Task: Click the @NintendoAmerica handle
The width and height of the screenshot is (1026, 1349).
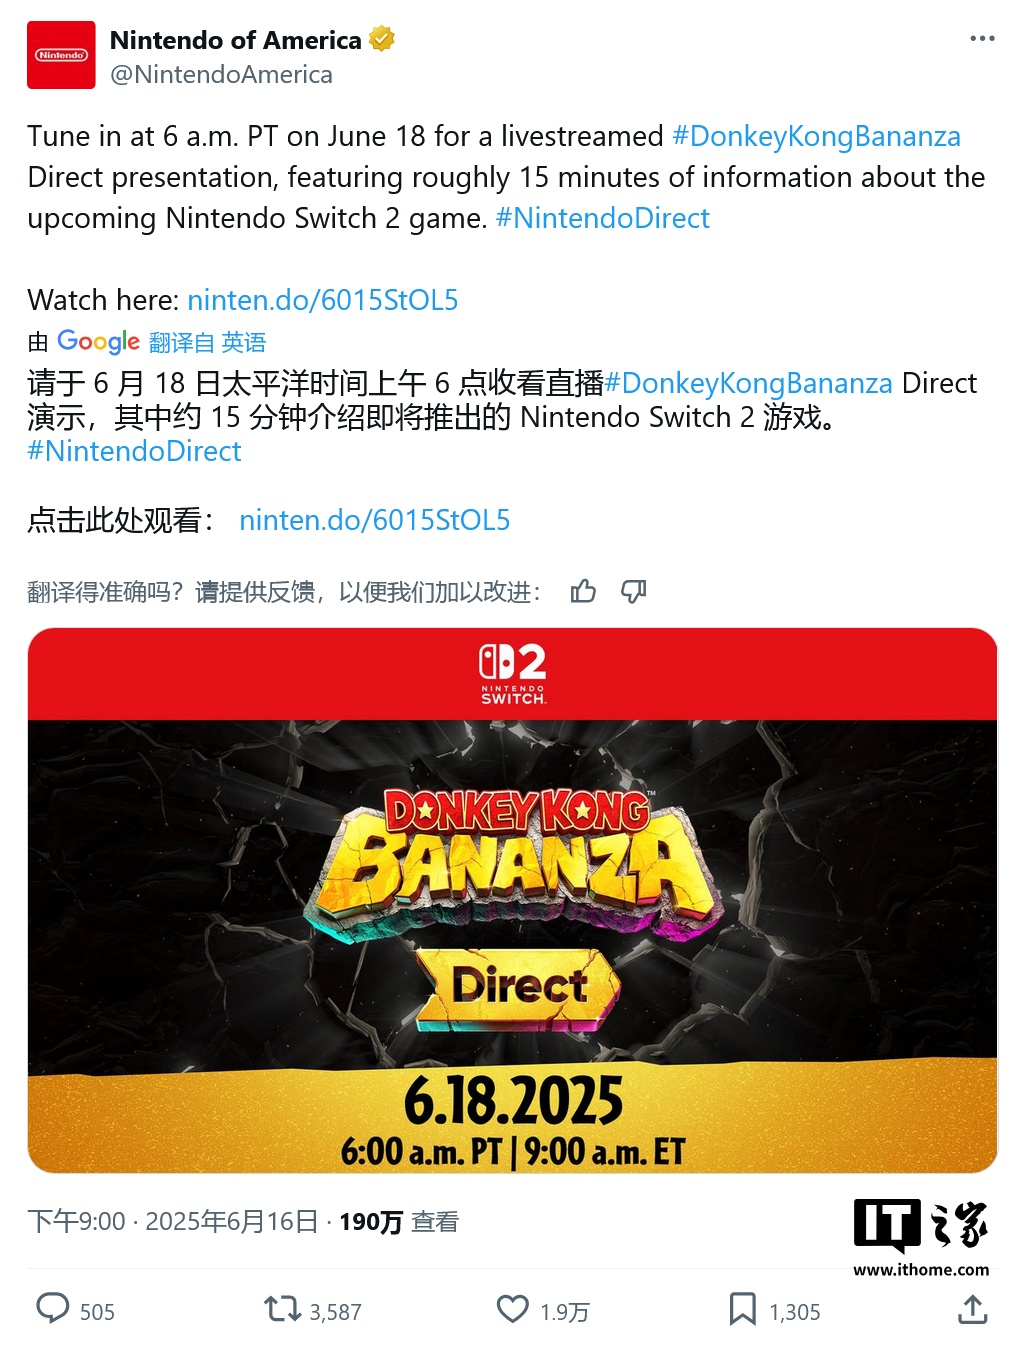Action: [221, 75]
